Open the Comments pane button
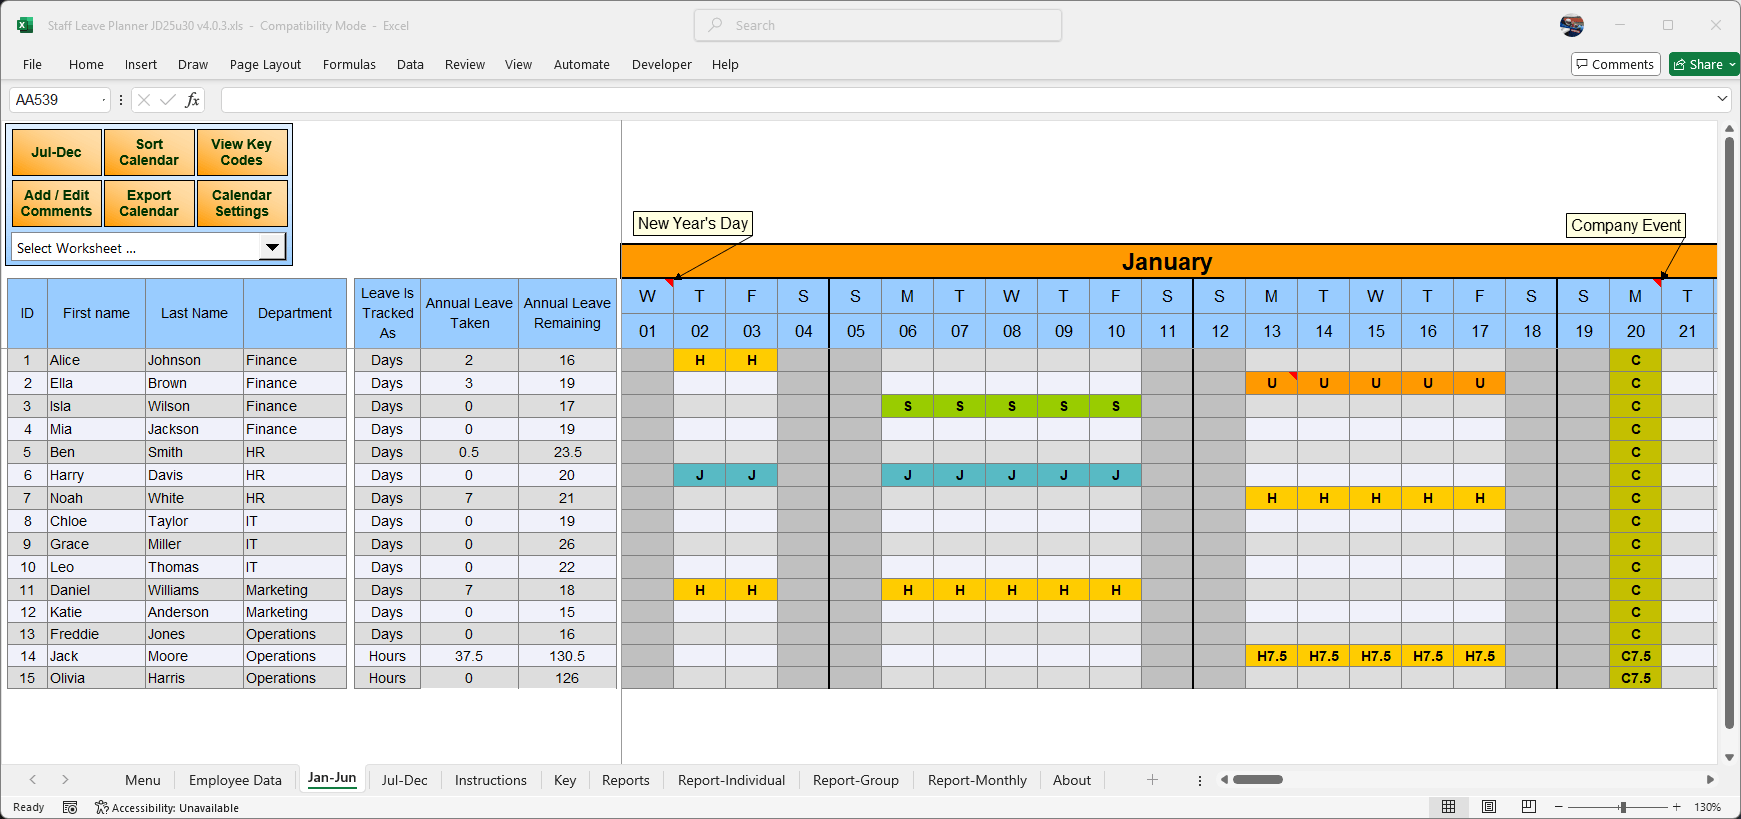Image resolution: width=1741 pixels, height=819 pixels. pyautogui.click(x=1615, y=64)
